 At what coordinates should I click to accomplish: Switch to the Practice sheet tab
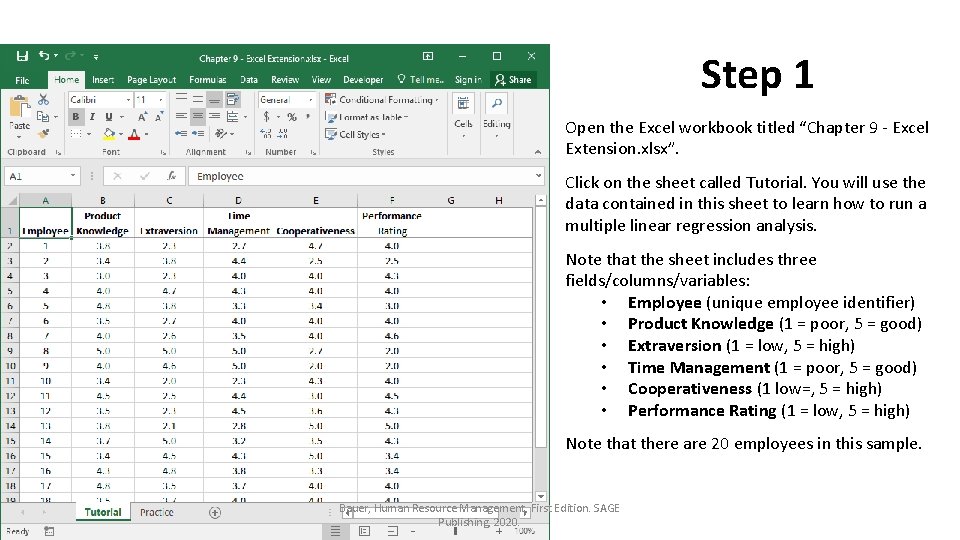pos(157,512)
